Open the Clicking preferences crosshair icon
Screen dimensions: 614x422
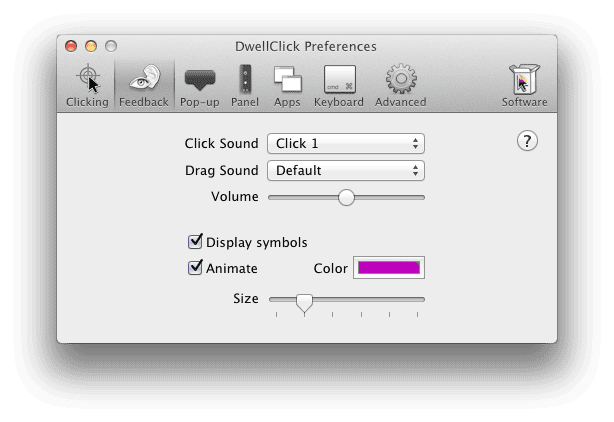pyautogui.click(x=88, y=79)
